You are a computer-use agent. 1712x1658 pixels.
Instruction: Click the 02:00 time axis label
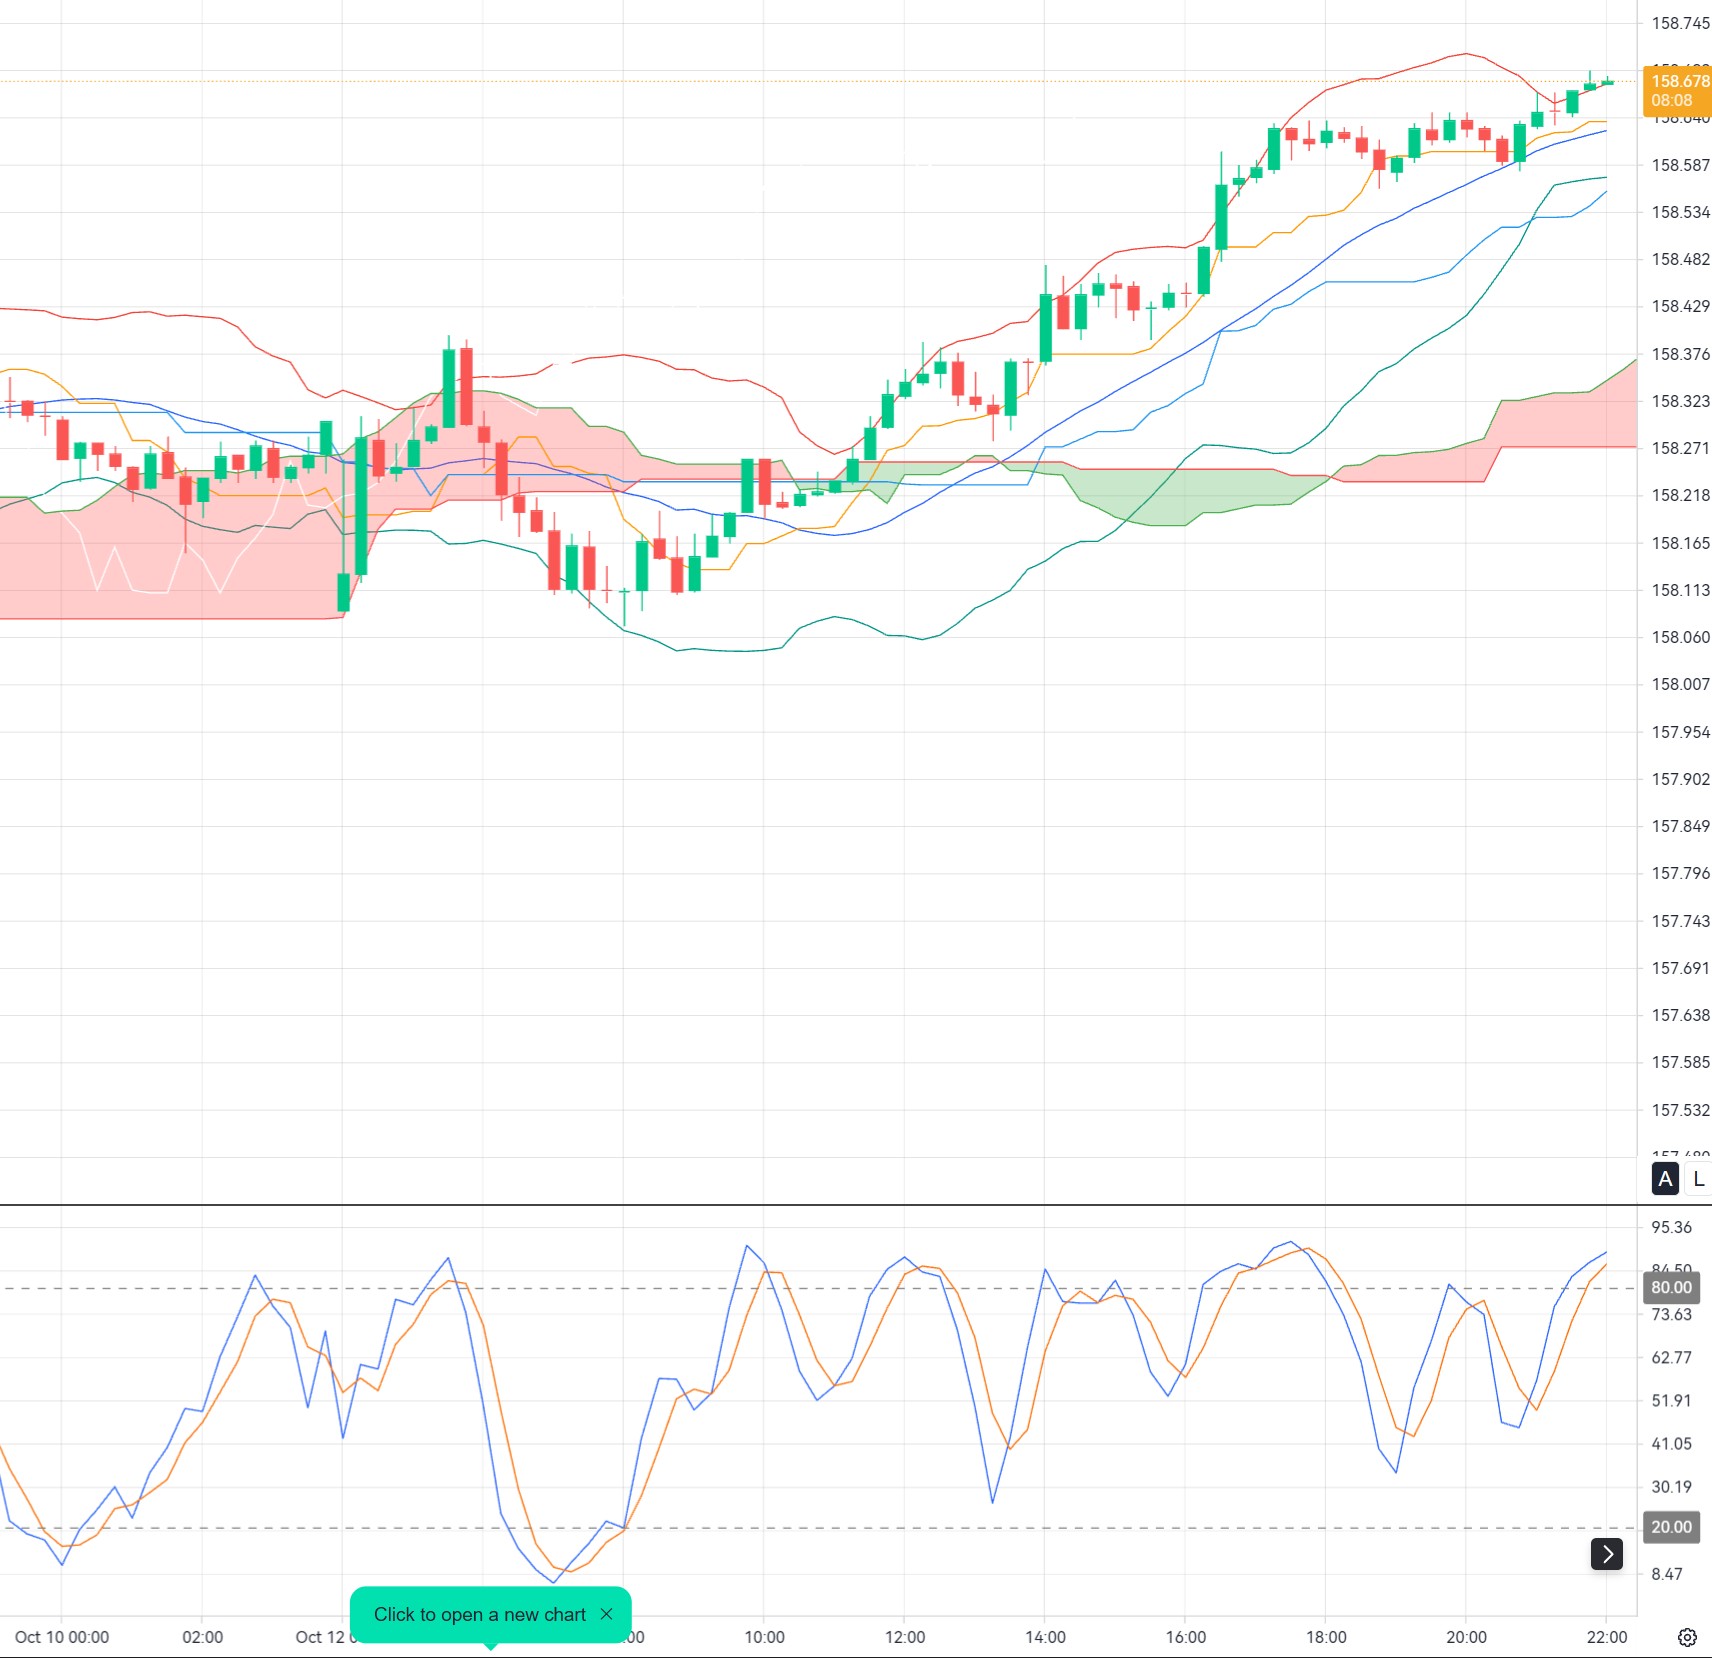pyautogui.click(x=202, y=1637)
